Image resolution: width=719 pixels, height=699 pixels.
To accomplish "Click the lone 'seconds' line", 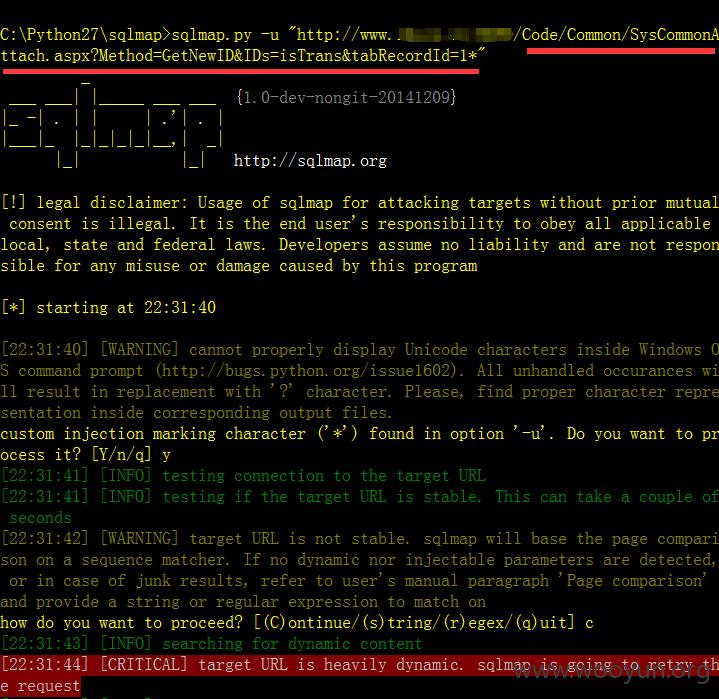I will (x=40, y=518).
